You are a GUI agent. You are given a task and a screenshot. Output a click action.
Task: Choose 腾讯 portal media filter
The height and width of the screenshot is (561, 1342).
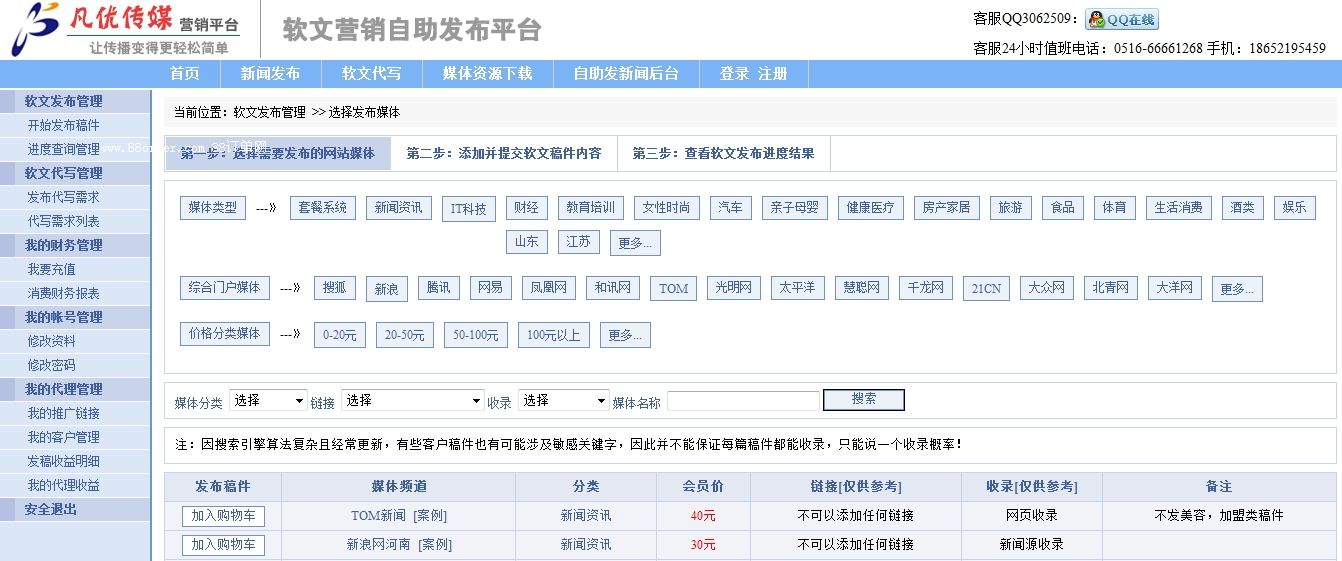click(438, 289)
